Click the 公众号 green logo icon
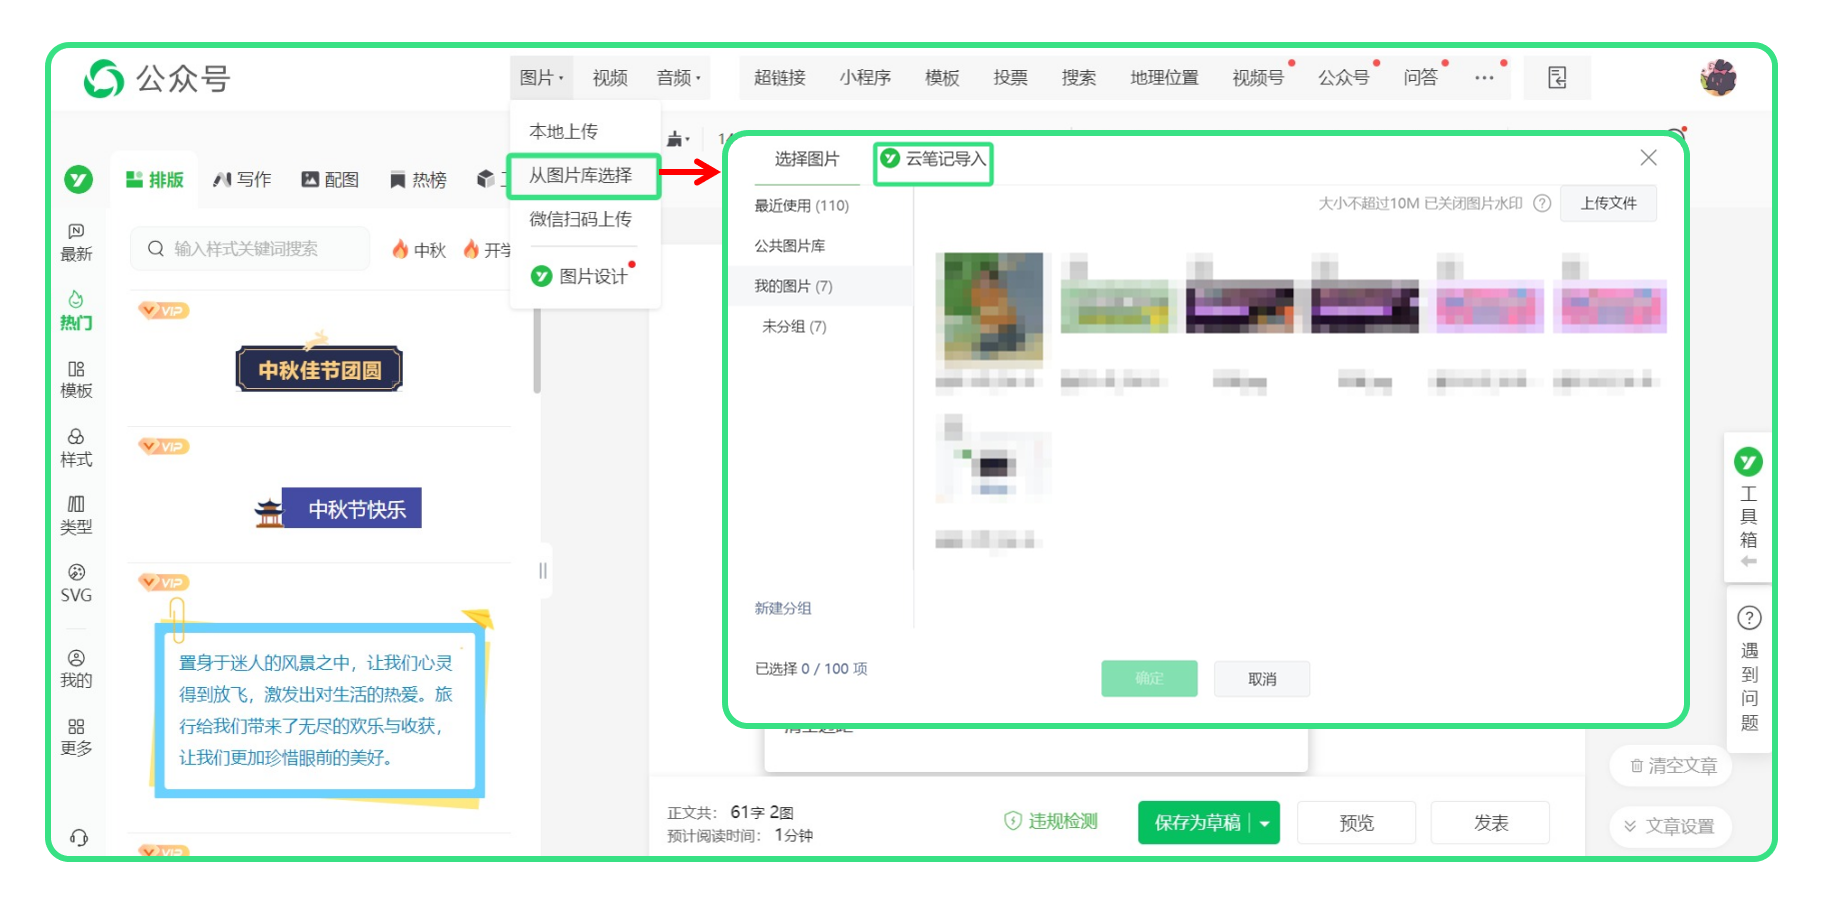Image resolution: width=1829 pixels, height=905 pixels. [x=103, y=78]
